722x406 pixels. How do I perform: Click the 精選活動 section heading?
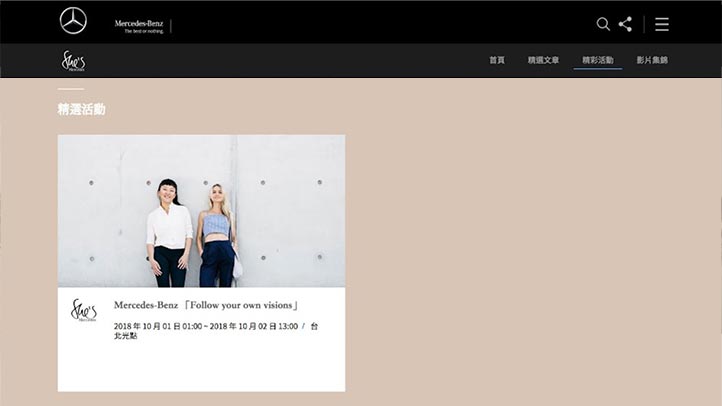pyautogui.click(x=82, y=109)
